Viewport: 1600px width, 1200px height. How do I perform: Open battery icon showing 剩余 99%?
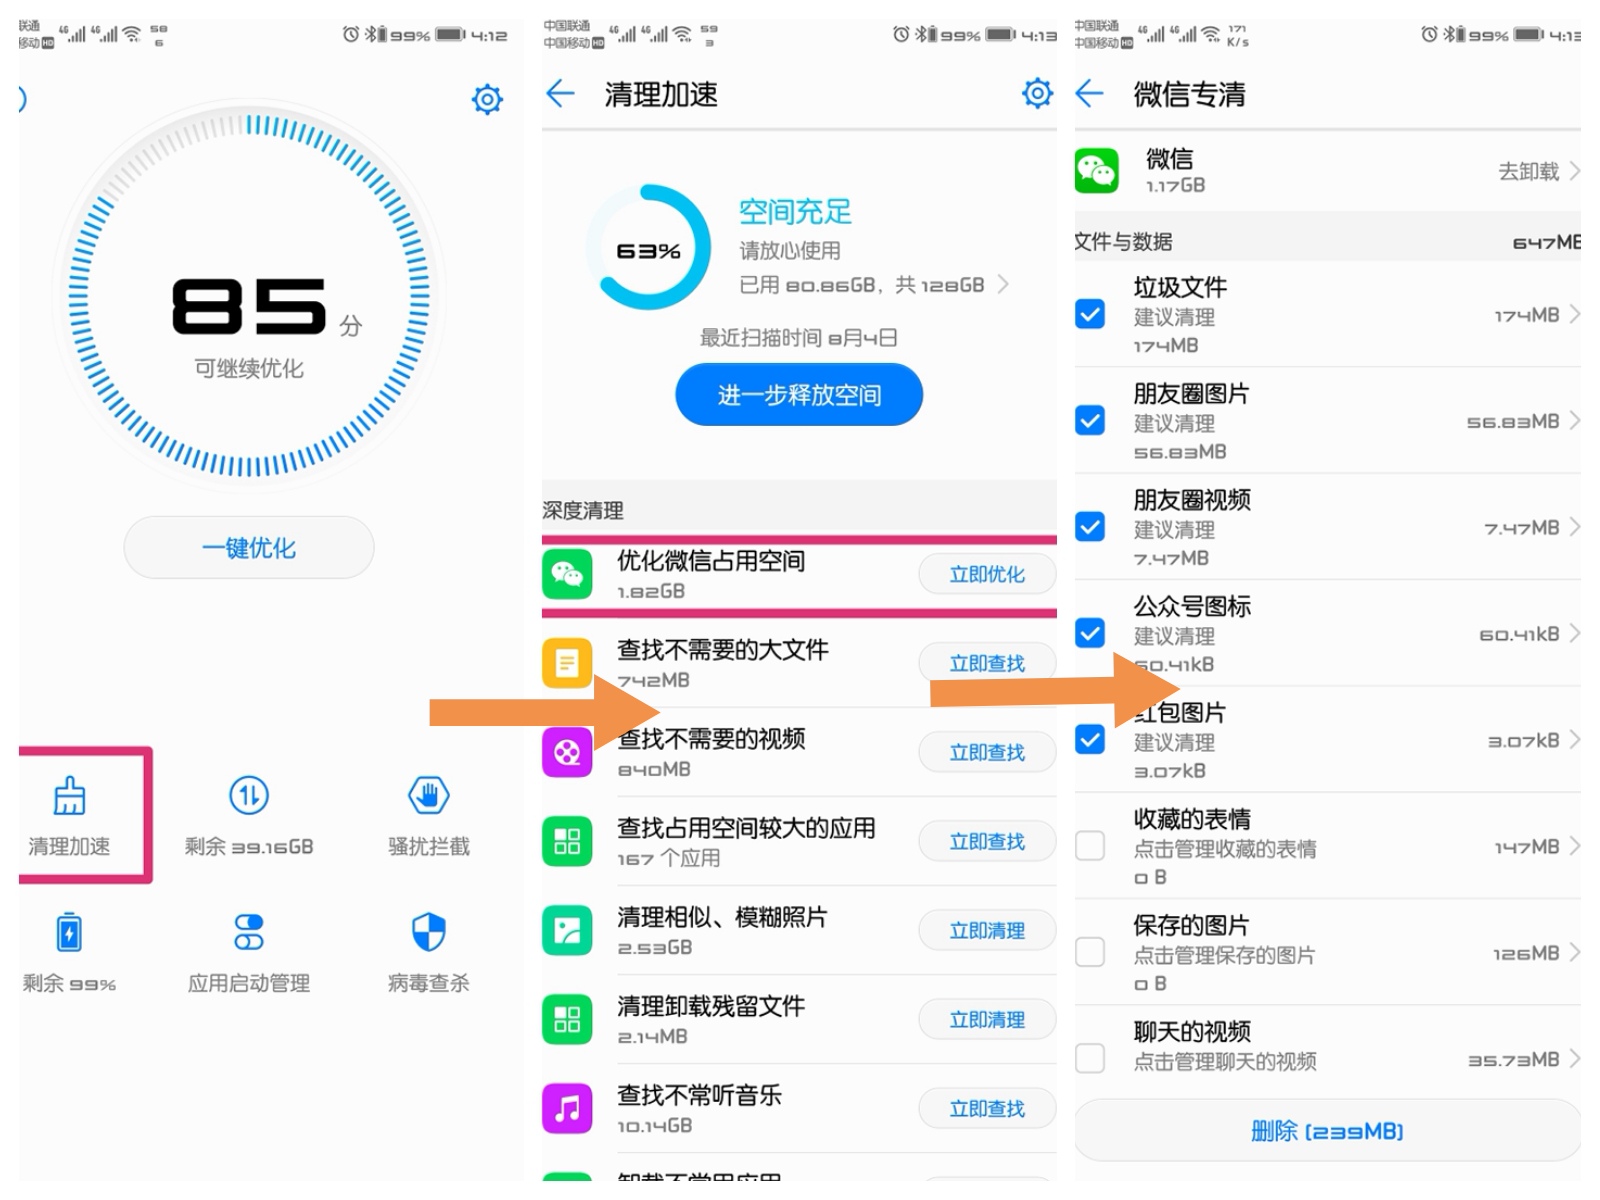click(69, 932)
